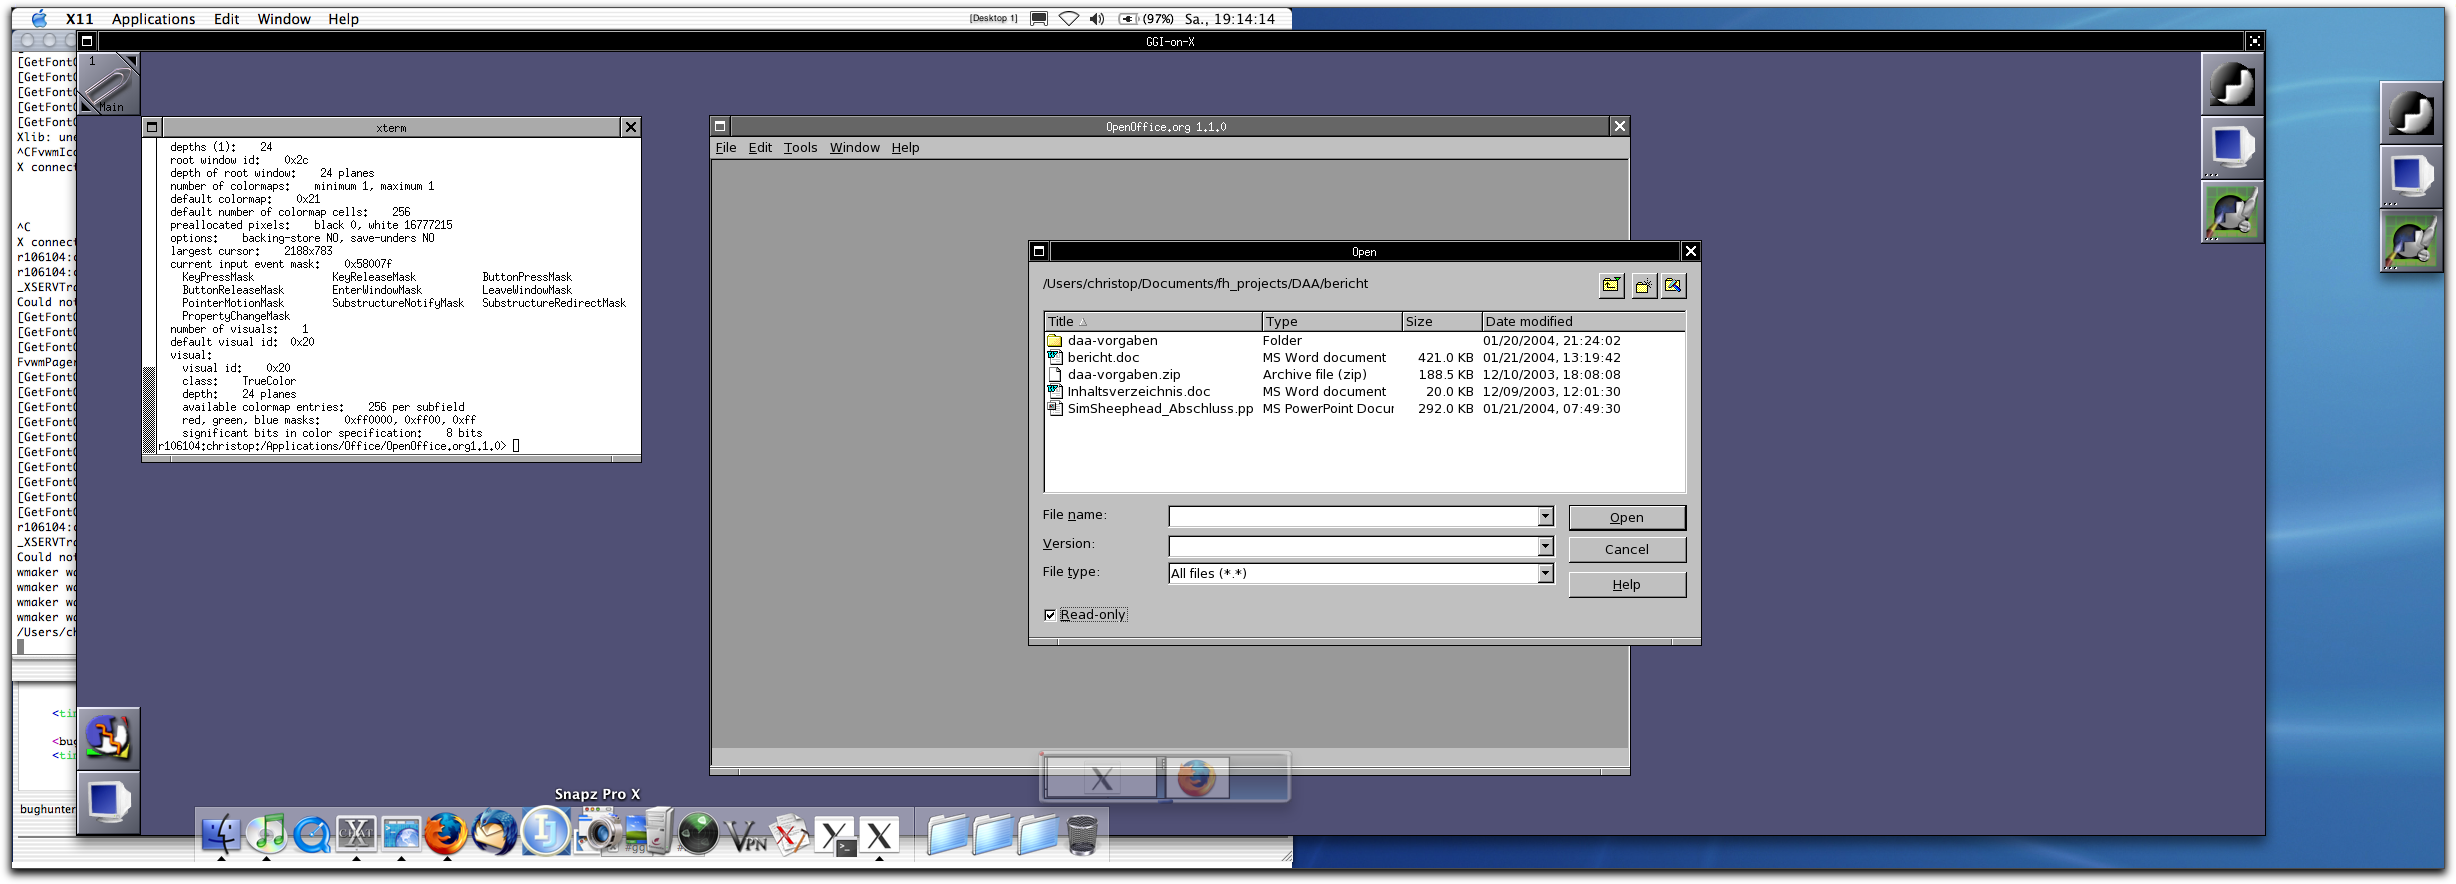Open the Applications menu in Mac menu bar

(x=153, y=19)
